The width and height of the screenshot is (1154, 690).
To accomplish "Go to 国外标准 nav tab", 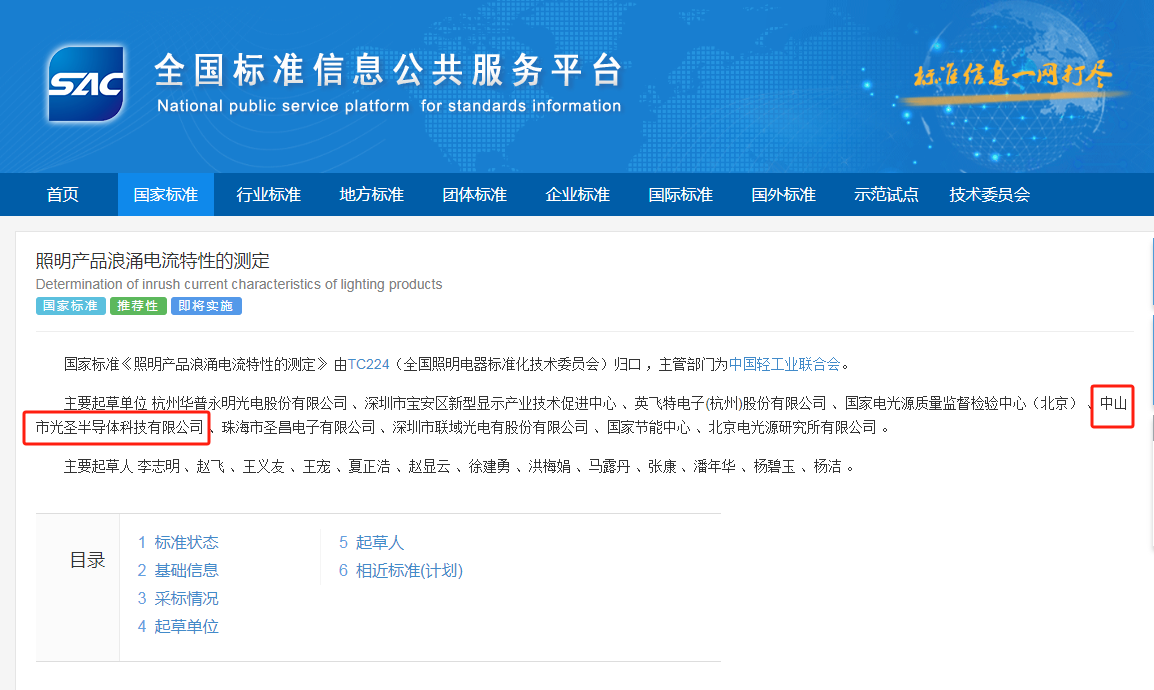I will (784, 195).
